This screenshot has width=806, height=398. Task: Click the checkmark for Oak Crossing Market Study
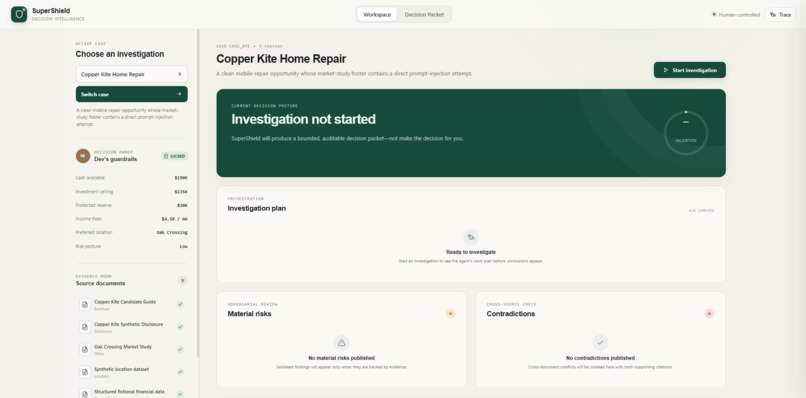[x=180, y=349]
